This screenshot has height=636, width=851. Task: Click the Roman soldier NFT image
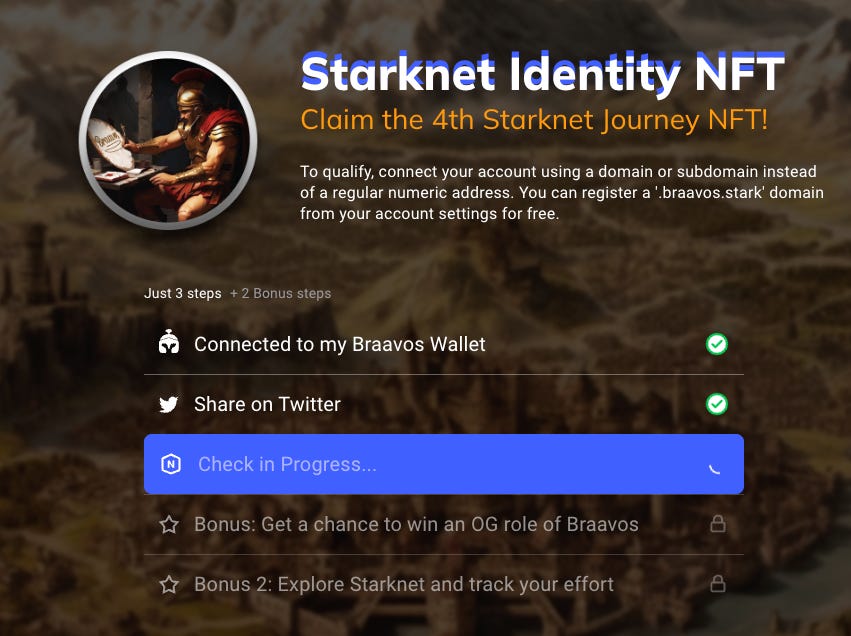coord(168,141)
